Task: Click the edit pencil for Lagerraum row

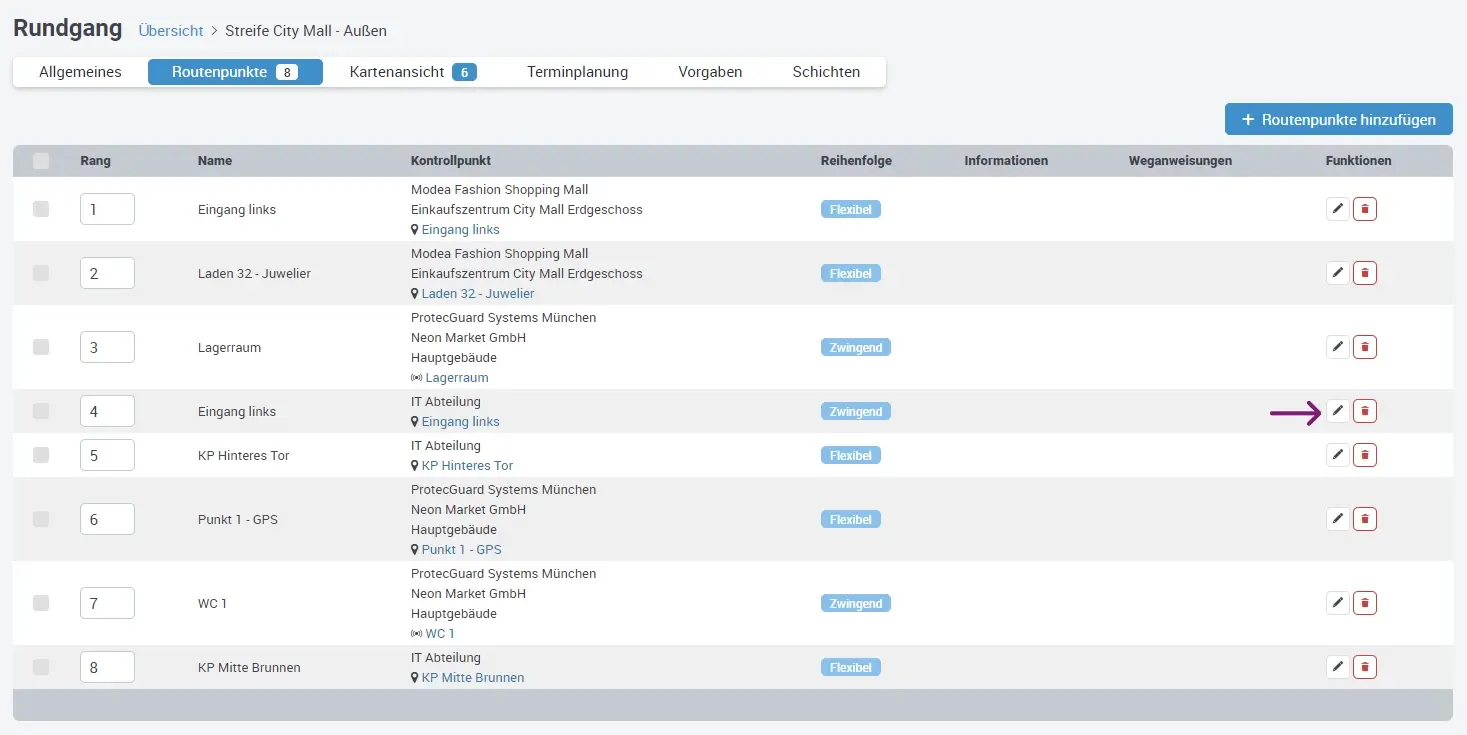Action: (x=1337, y=347)
